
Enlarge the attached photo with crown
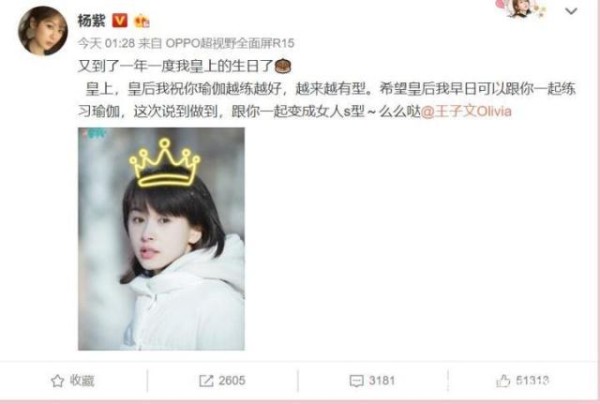click(161, 239)
